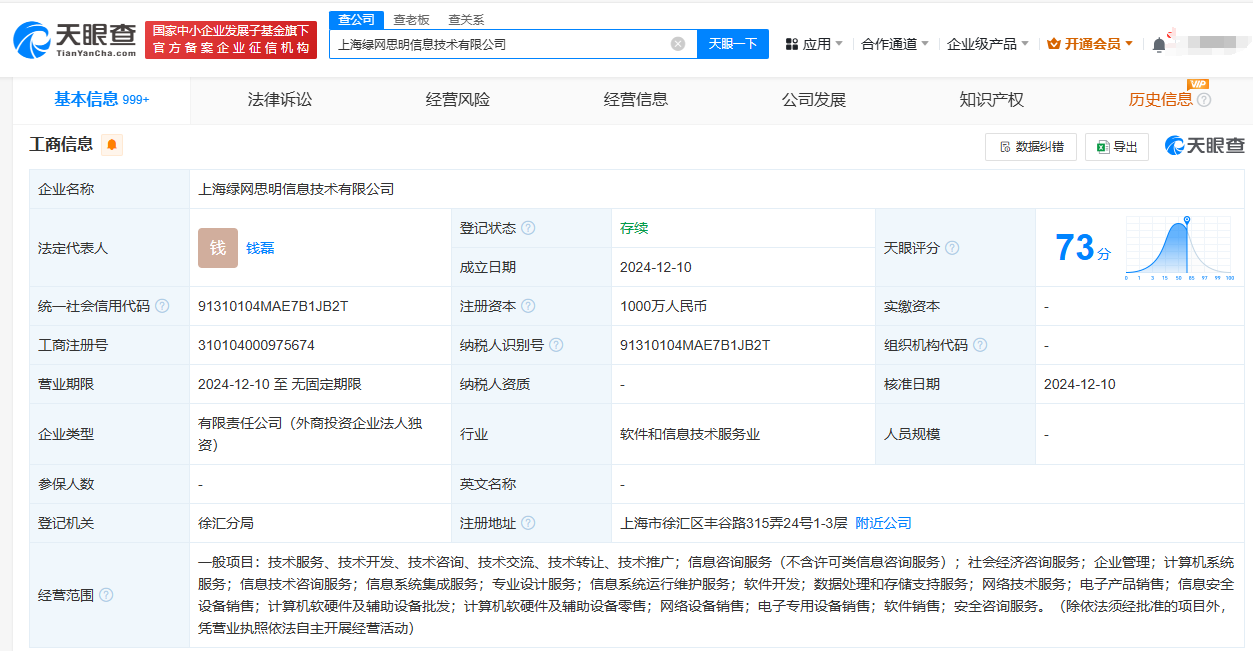Select the 法律诉讼 tab
The image size is (1253, 651).
[x=280, y=100]
